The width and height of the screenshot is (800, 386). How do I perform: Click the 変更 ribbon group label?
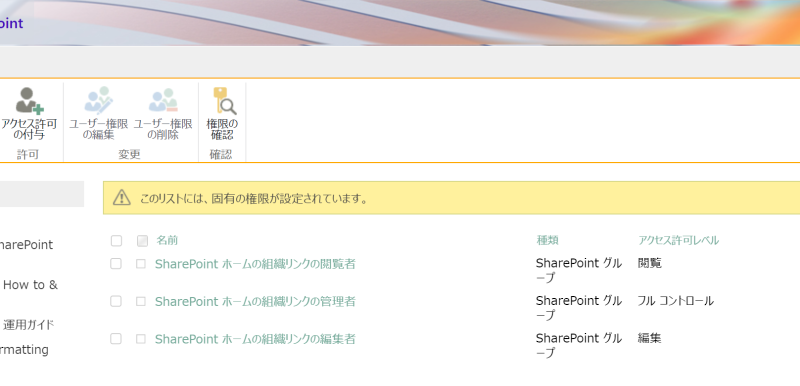(x=129, y=155)
